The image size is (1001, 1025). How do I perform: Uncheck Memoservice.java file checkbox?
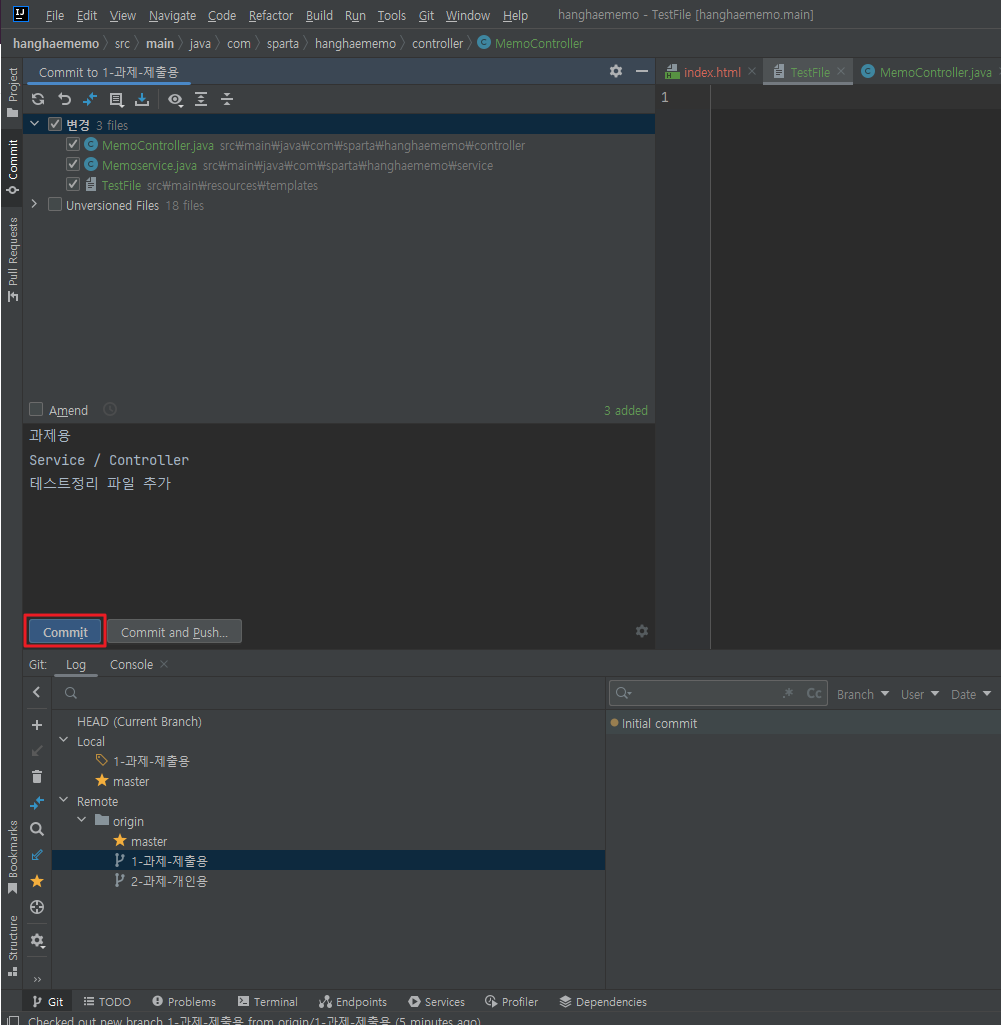73,165
